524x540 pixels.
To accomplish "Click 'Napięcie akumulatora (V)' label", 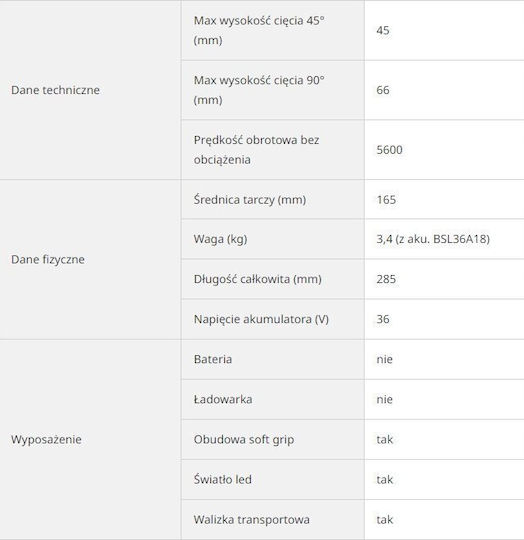I will tap(261, 319).
